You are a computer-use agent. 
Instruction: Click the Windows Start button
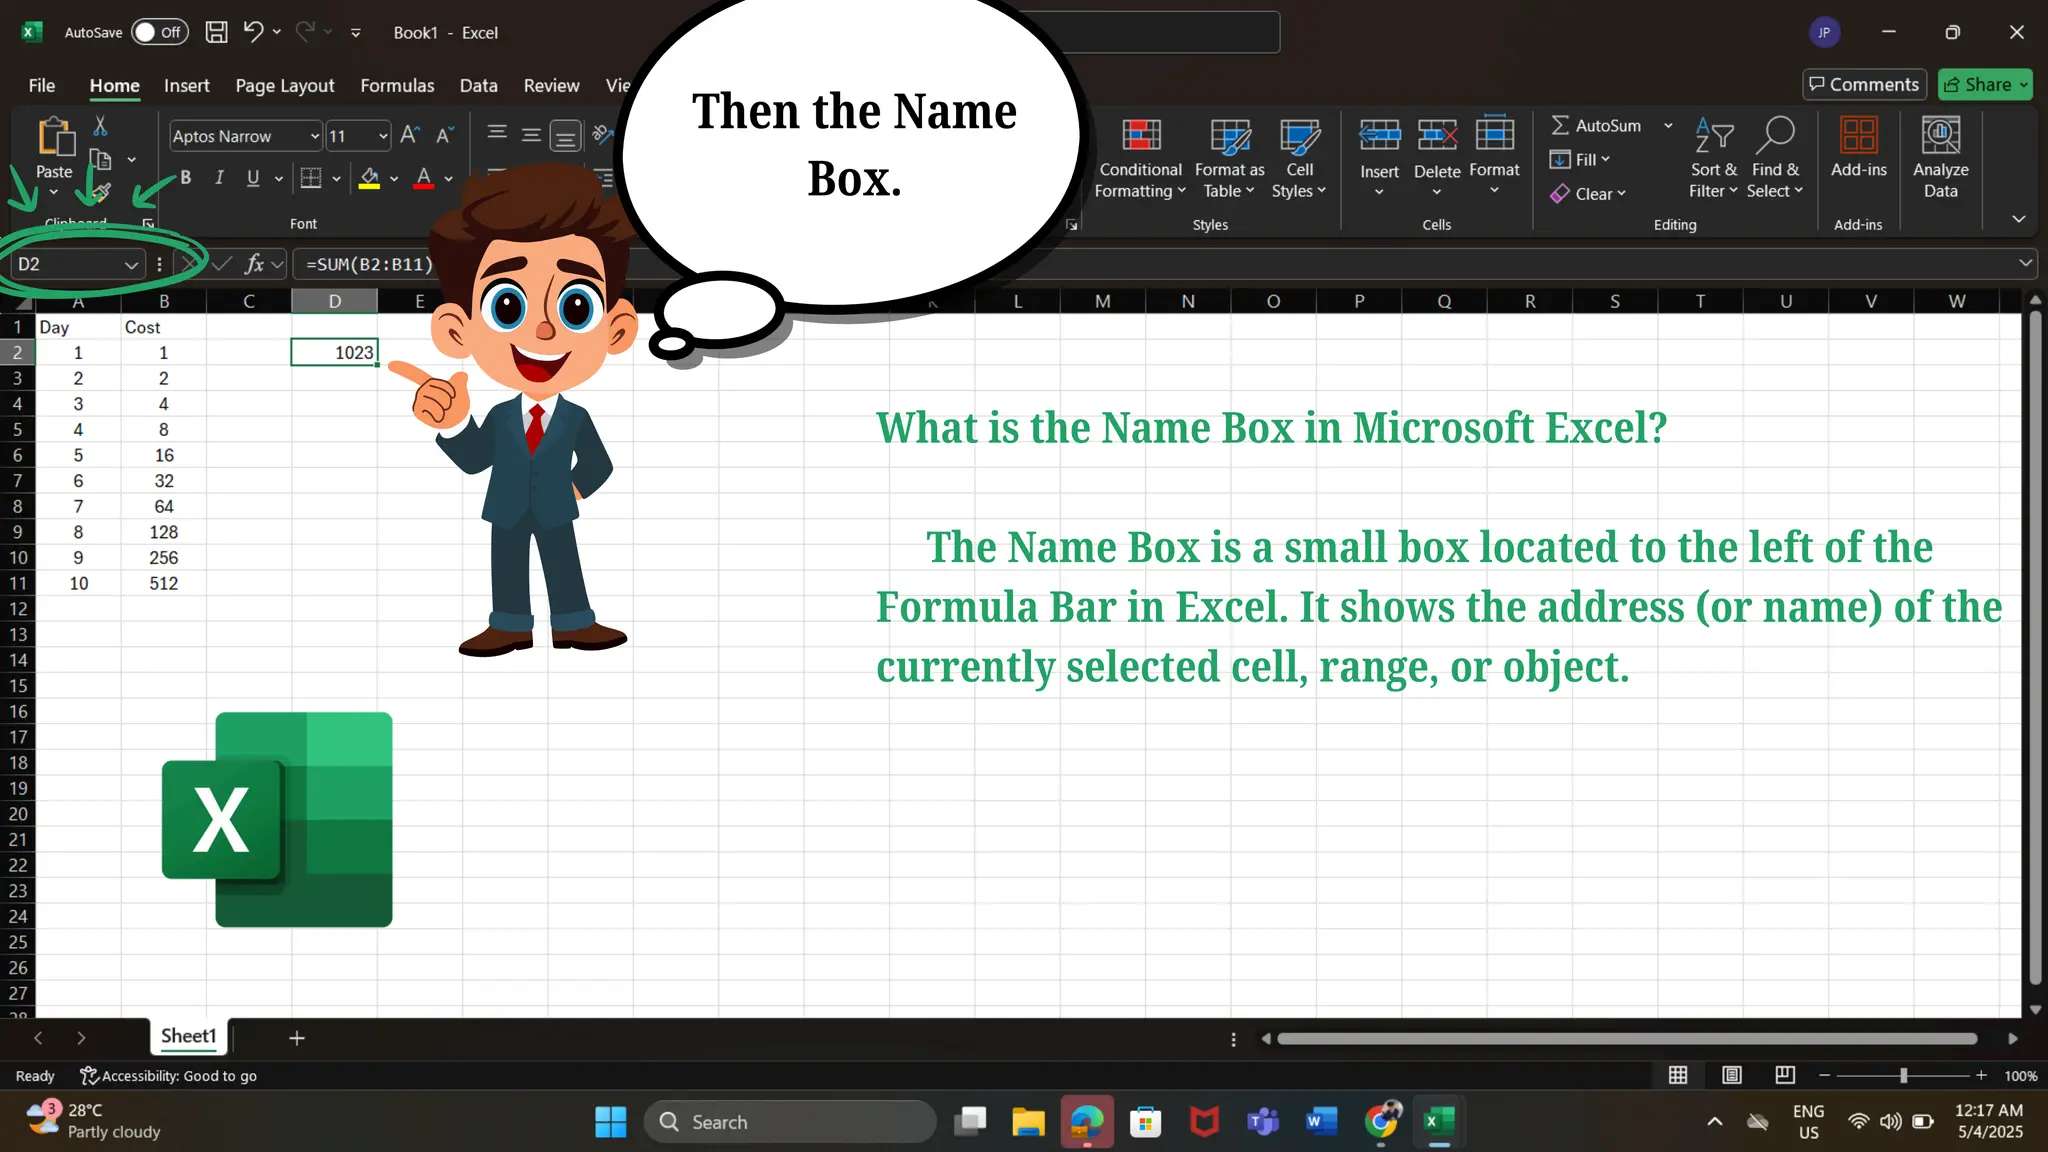(x=610, y=1122)
